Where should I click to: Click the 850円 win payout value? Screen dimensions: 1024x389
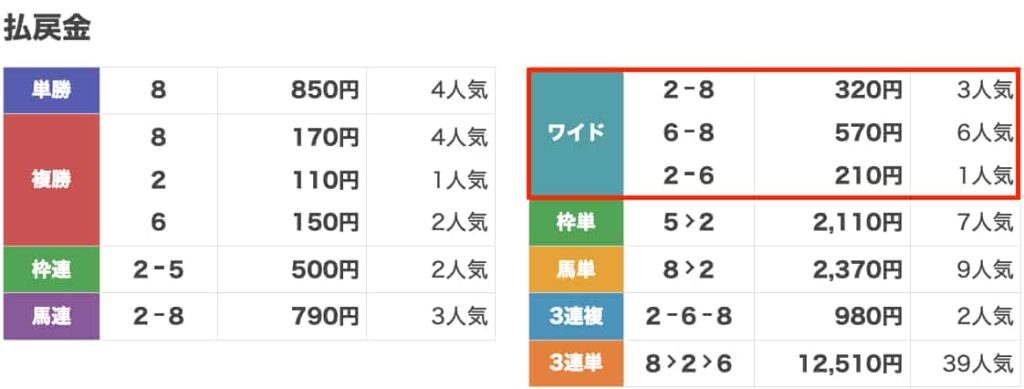pos(325,91)
